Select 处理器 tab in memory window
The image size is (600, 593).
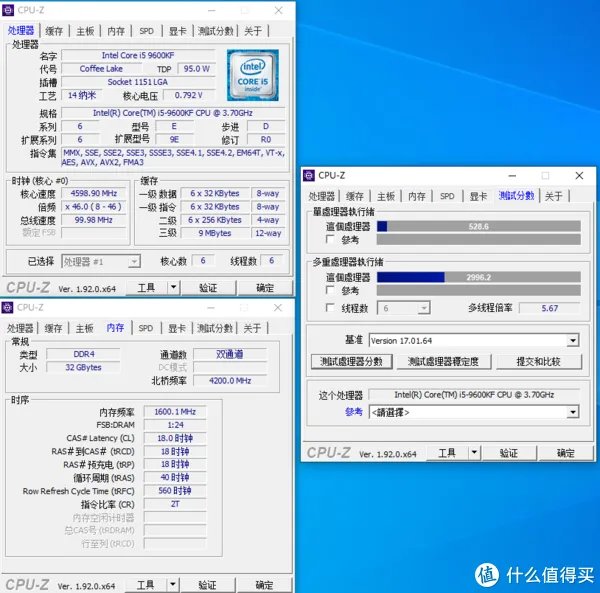pyautogui.click(x=20, y=328)
